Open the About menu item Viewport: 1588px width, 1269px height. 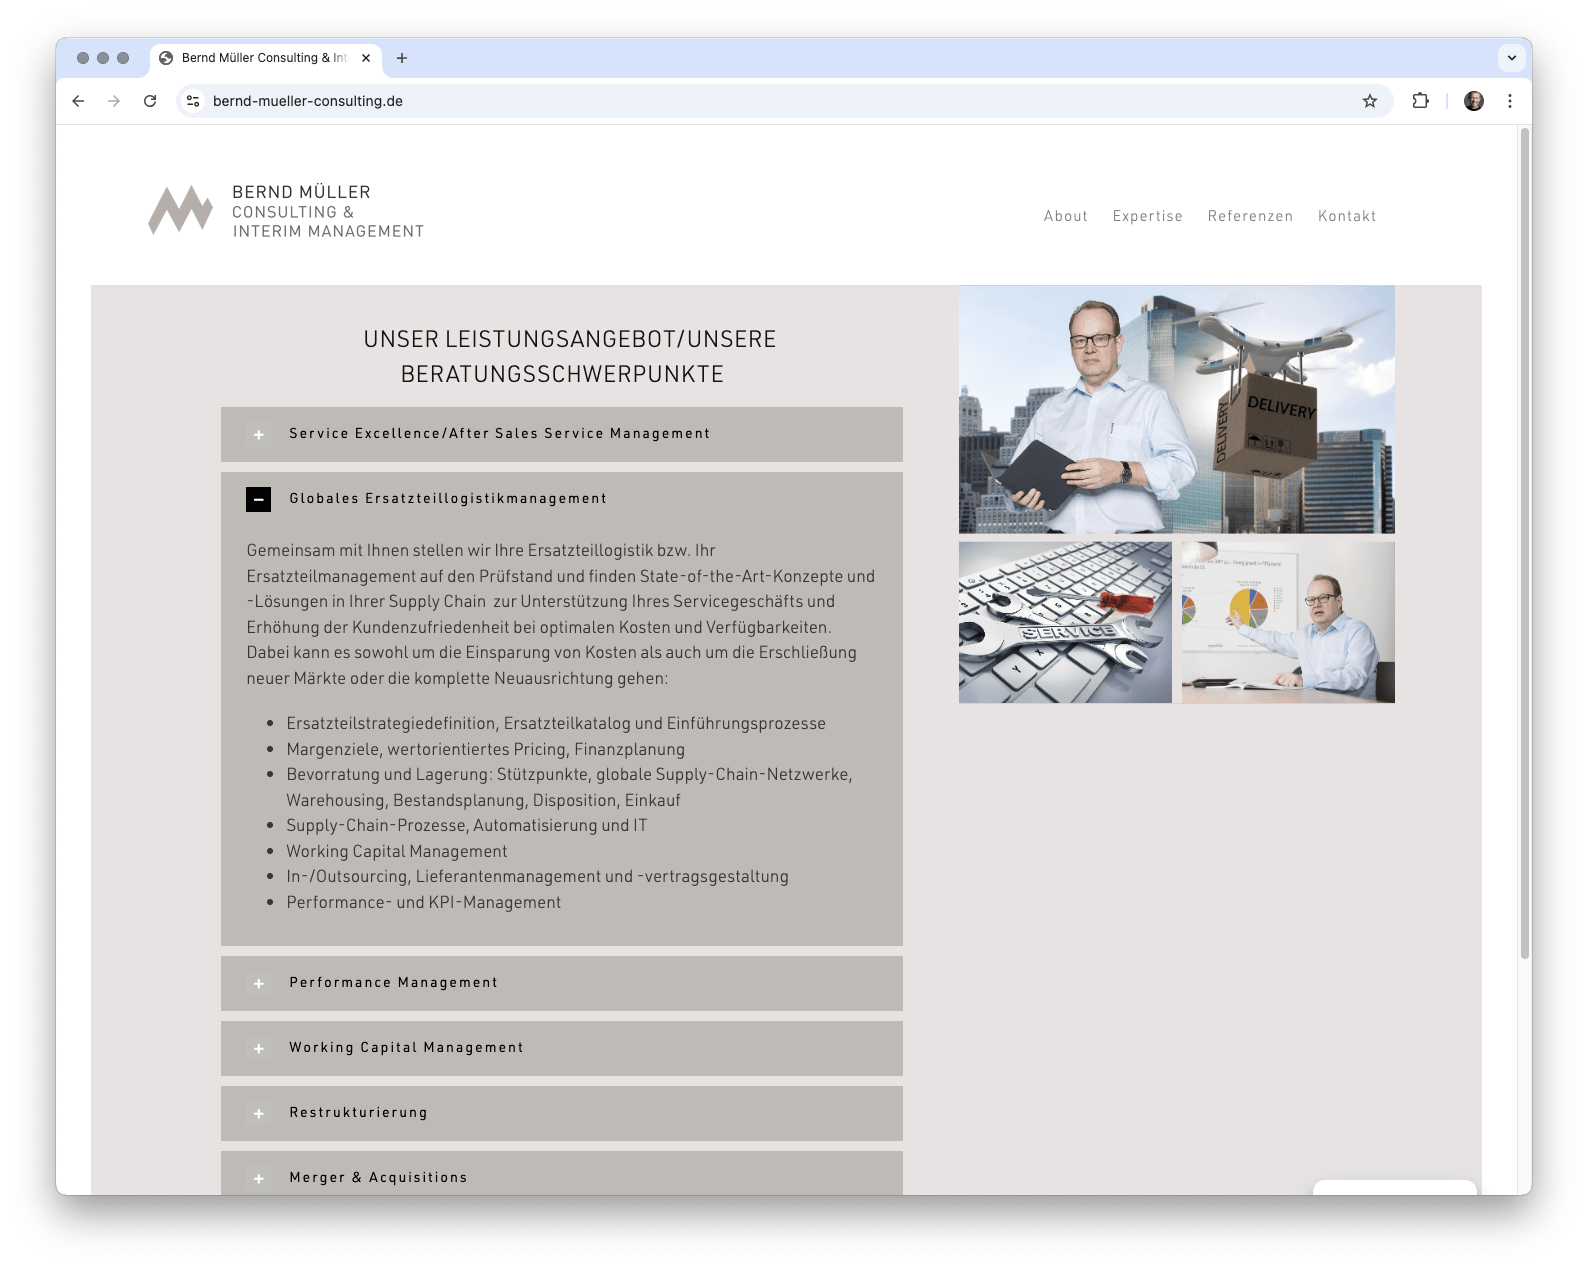(x=1065, y=216)
